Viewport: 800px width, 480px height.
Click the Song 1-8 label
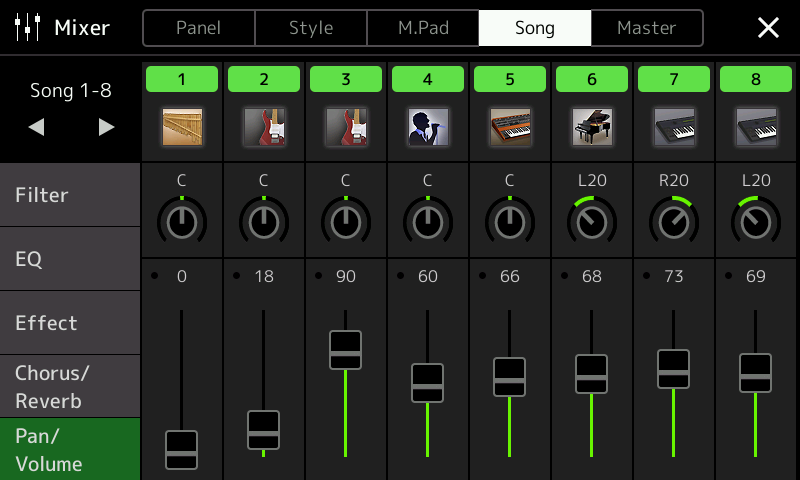point(71,91)
